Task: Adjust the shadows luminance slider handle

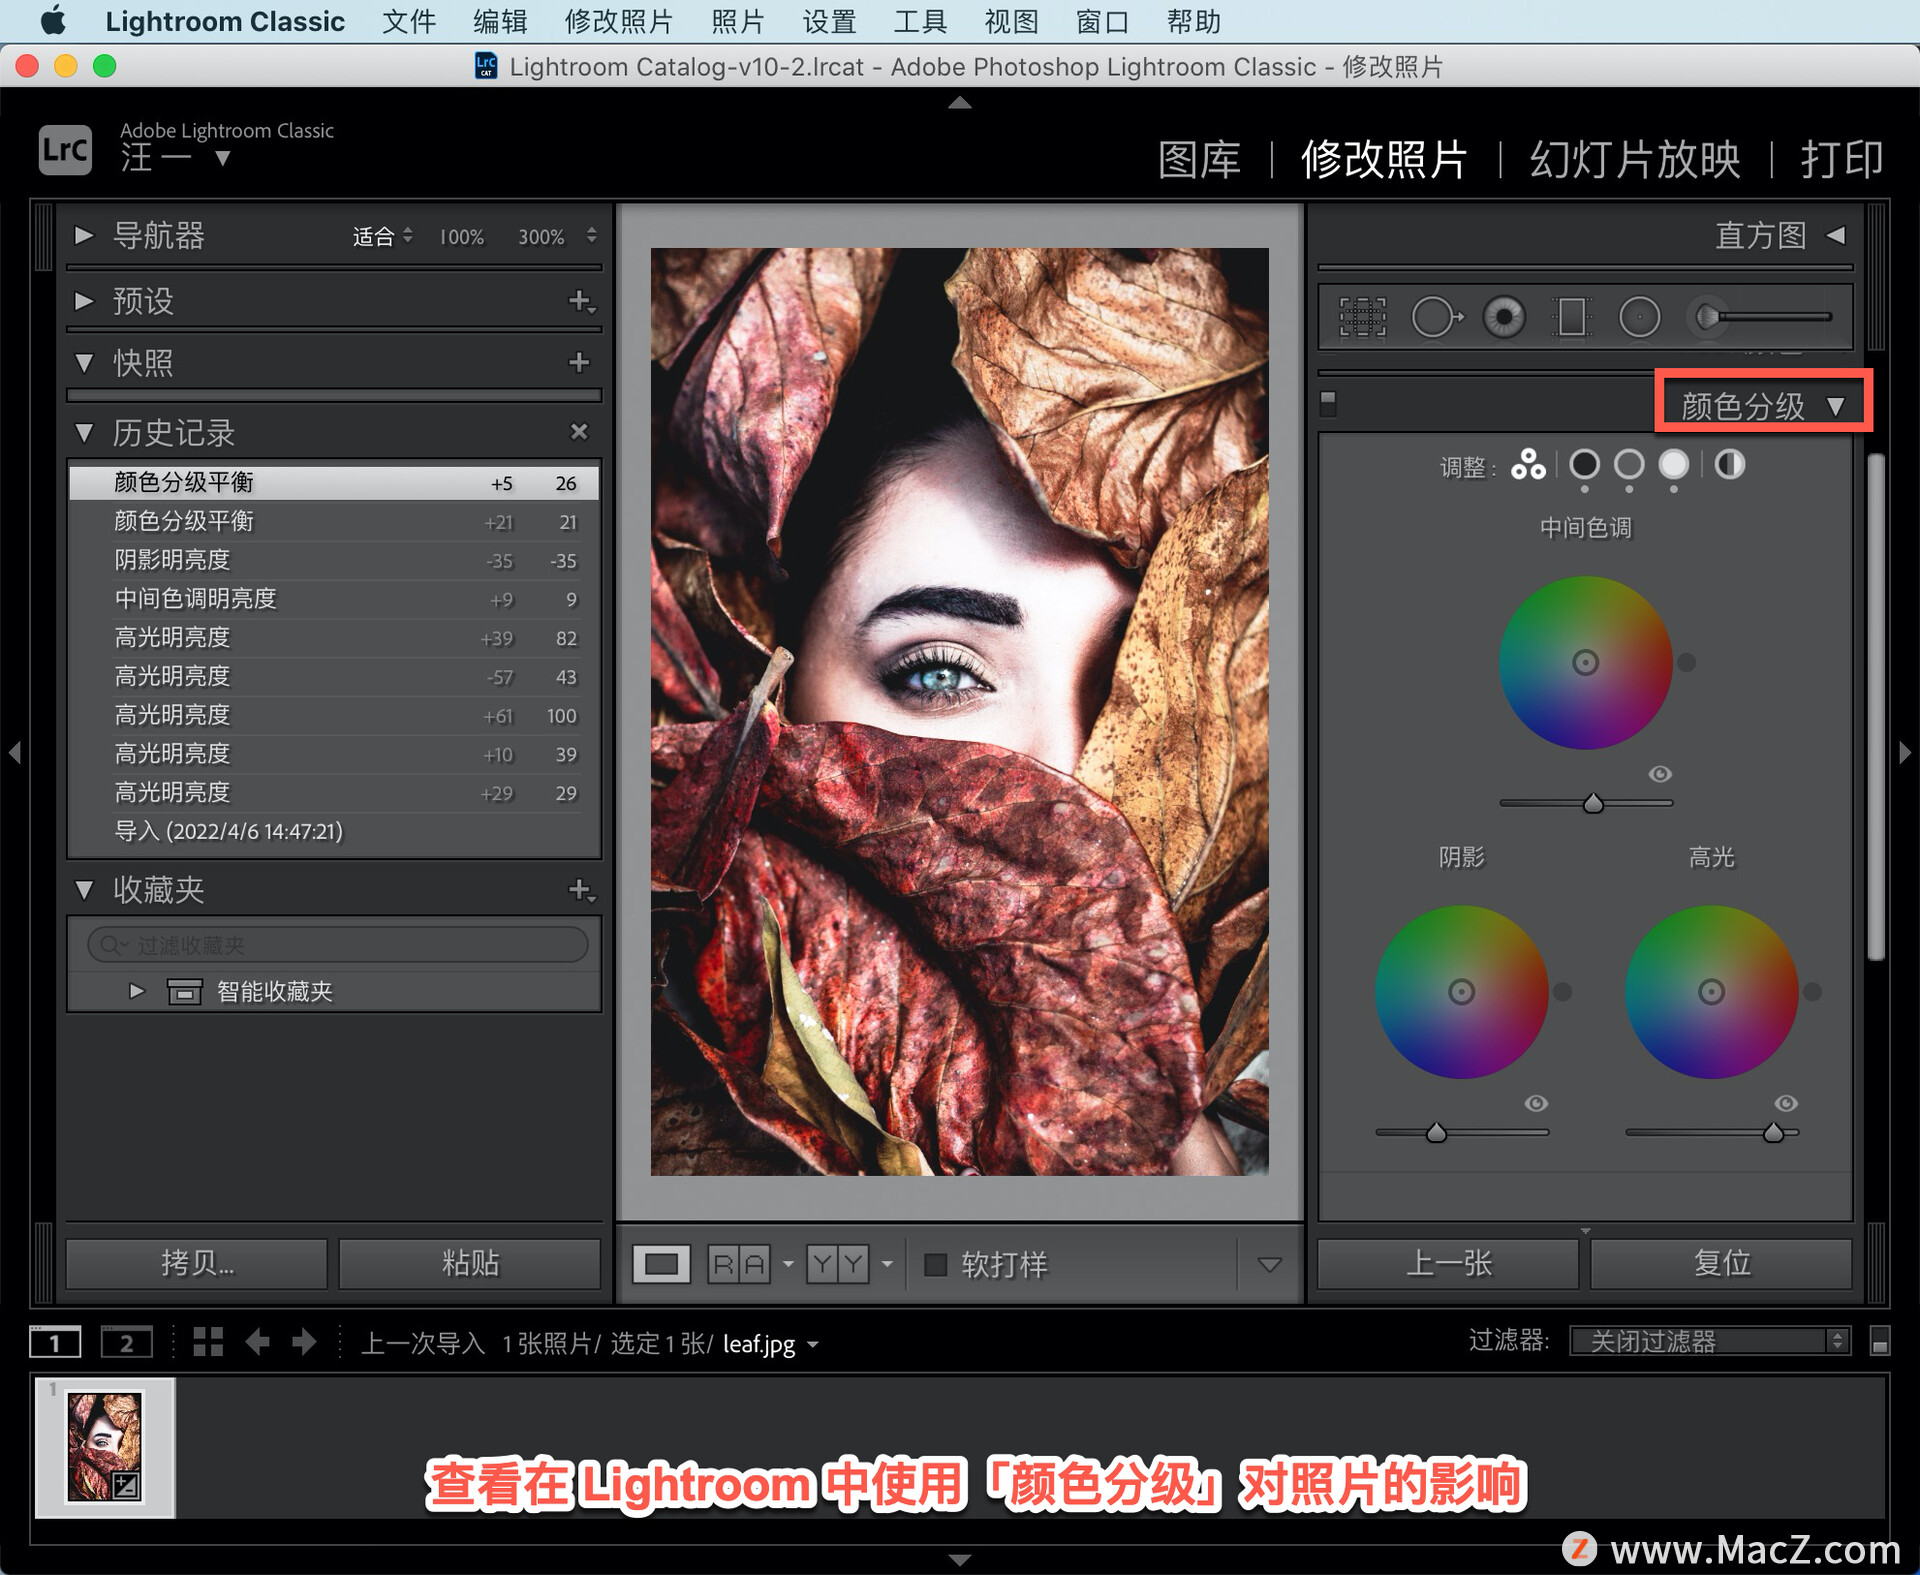Action: click(x=1436, y=1133)
